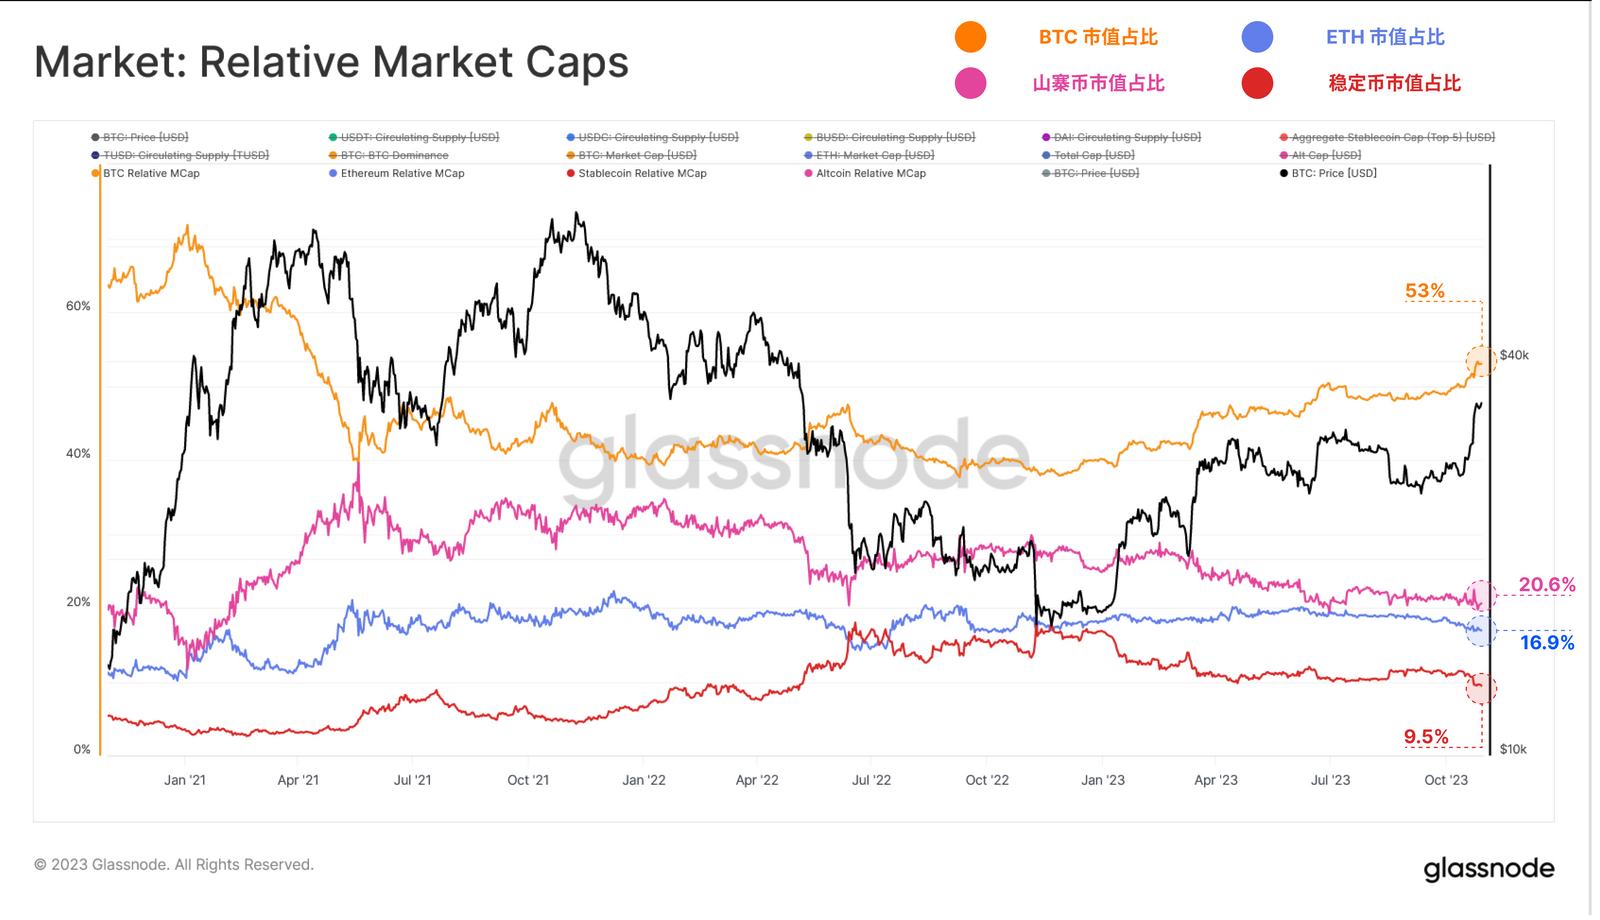The height and width of the screenshot is (920, 1600).
Task: Enable the BTC: BTC Dominance series
Action: (x=394, y=155)
